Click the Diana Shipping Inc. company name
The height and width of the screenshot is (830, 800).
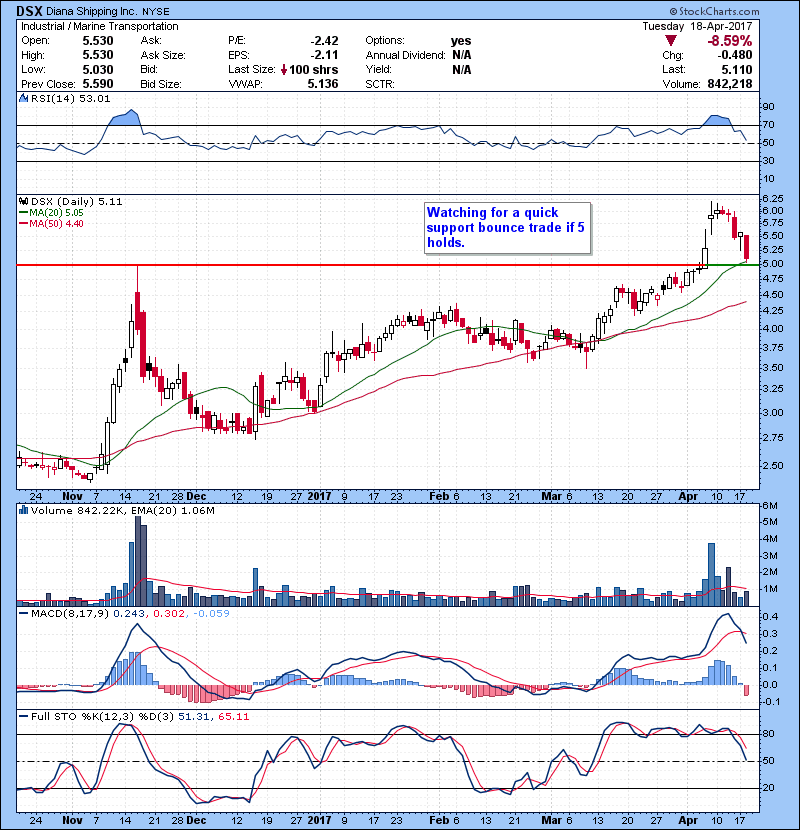coord(92,11)
